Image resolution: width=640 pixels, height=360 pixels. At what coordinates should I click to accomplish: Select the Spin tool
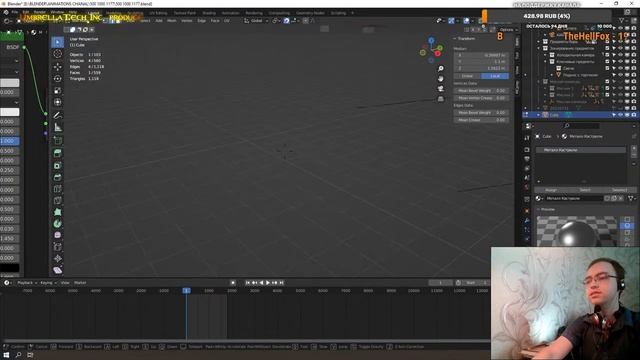click(x=58, y=224)
